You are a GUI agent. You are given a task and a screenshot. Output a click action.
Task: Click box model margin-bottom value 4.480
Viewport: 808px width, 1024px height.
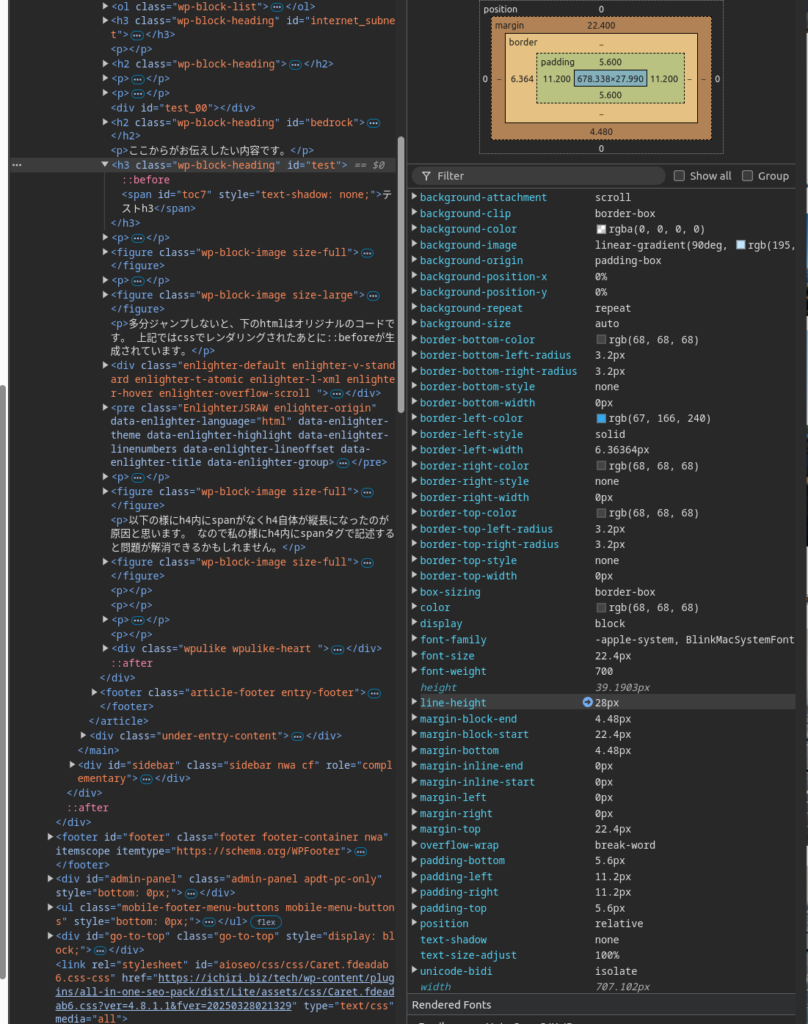601,132
